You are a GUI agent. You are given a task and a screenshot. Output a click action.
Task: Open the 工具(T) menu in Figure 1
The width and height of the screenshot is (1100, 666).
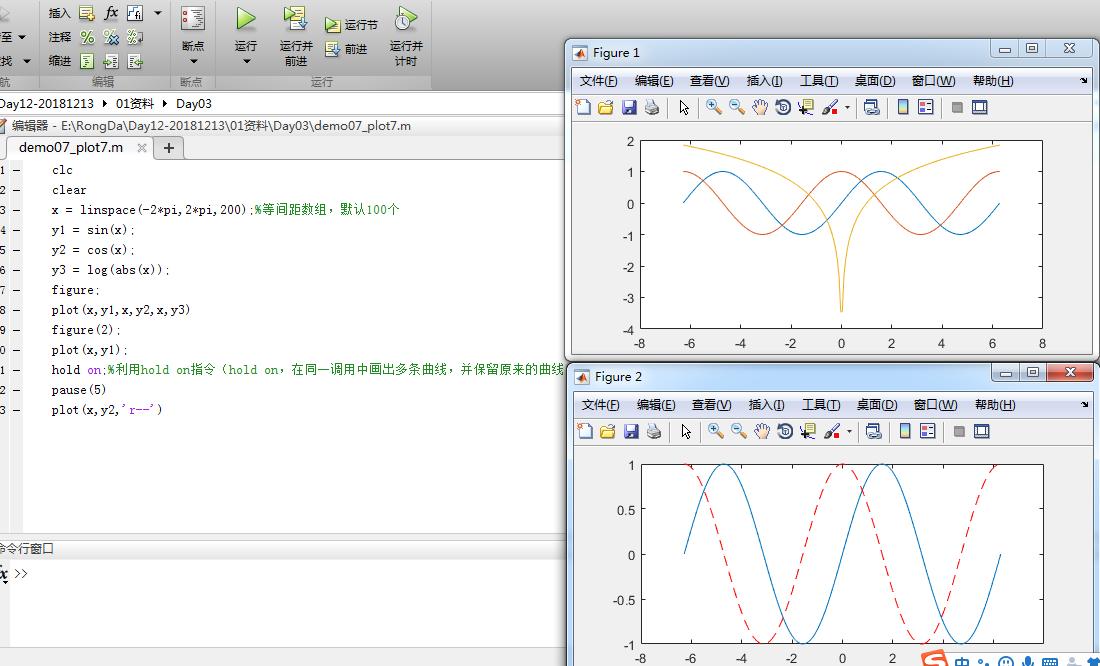tap(819, 81)
